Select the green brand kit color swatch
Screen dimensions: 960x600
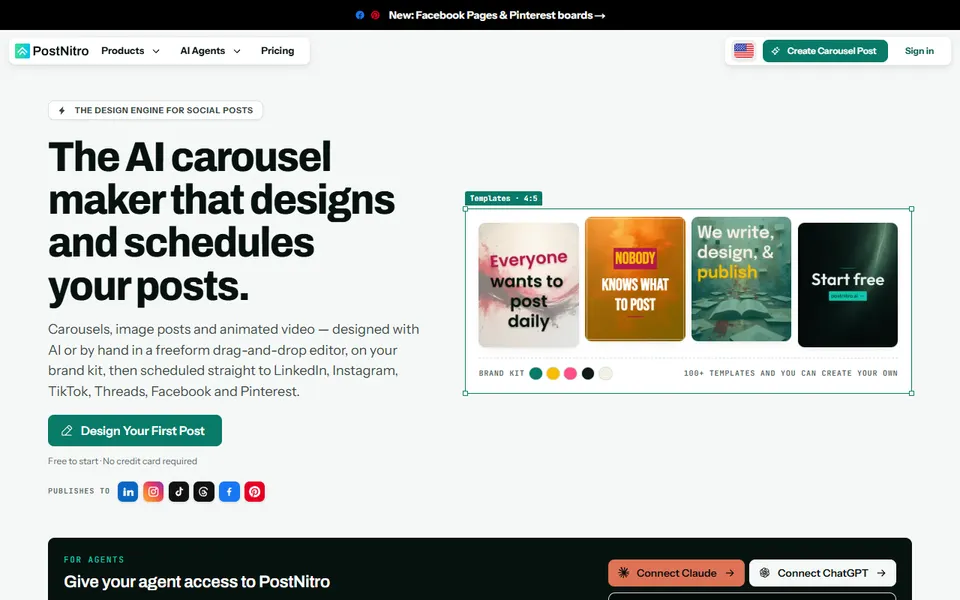click(536, 373)
